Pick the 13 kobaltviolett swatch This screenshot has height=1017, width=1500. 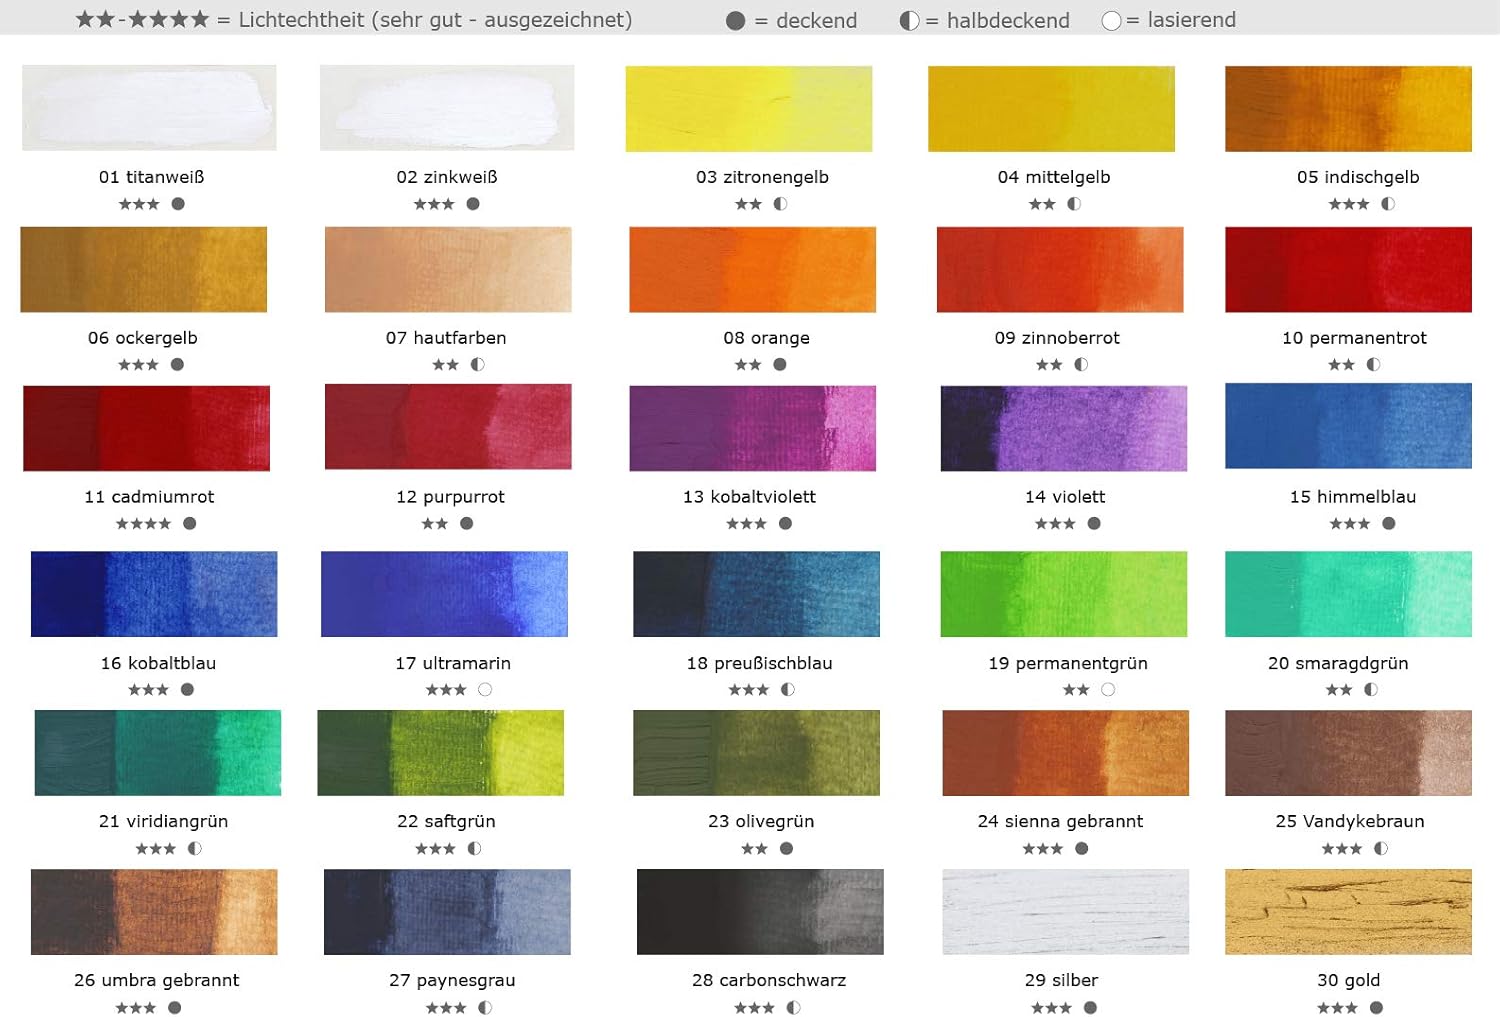(x=752, y=428)
